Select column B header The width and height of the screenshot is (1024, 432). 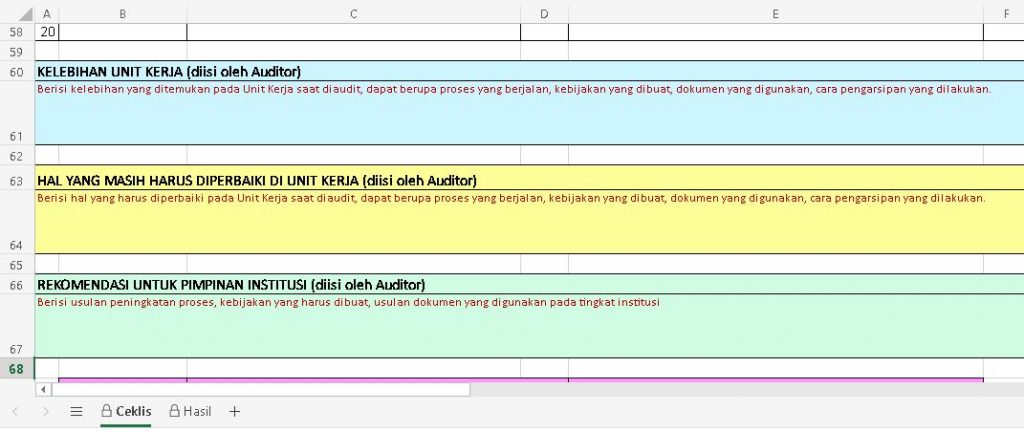coord(122,13)
